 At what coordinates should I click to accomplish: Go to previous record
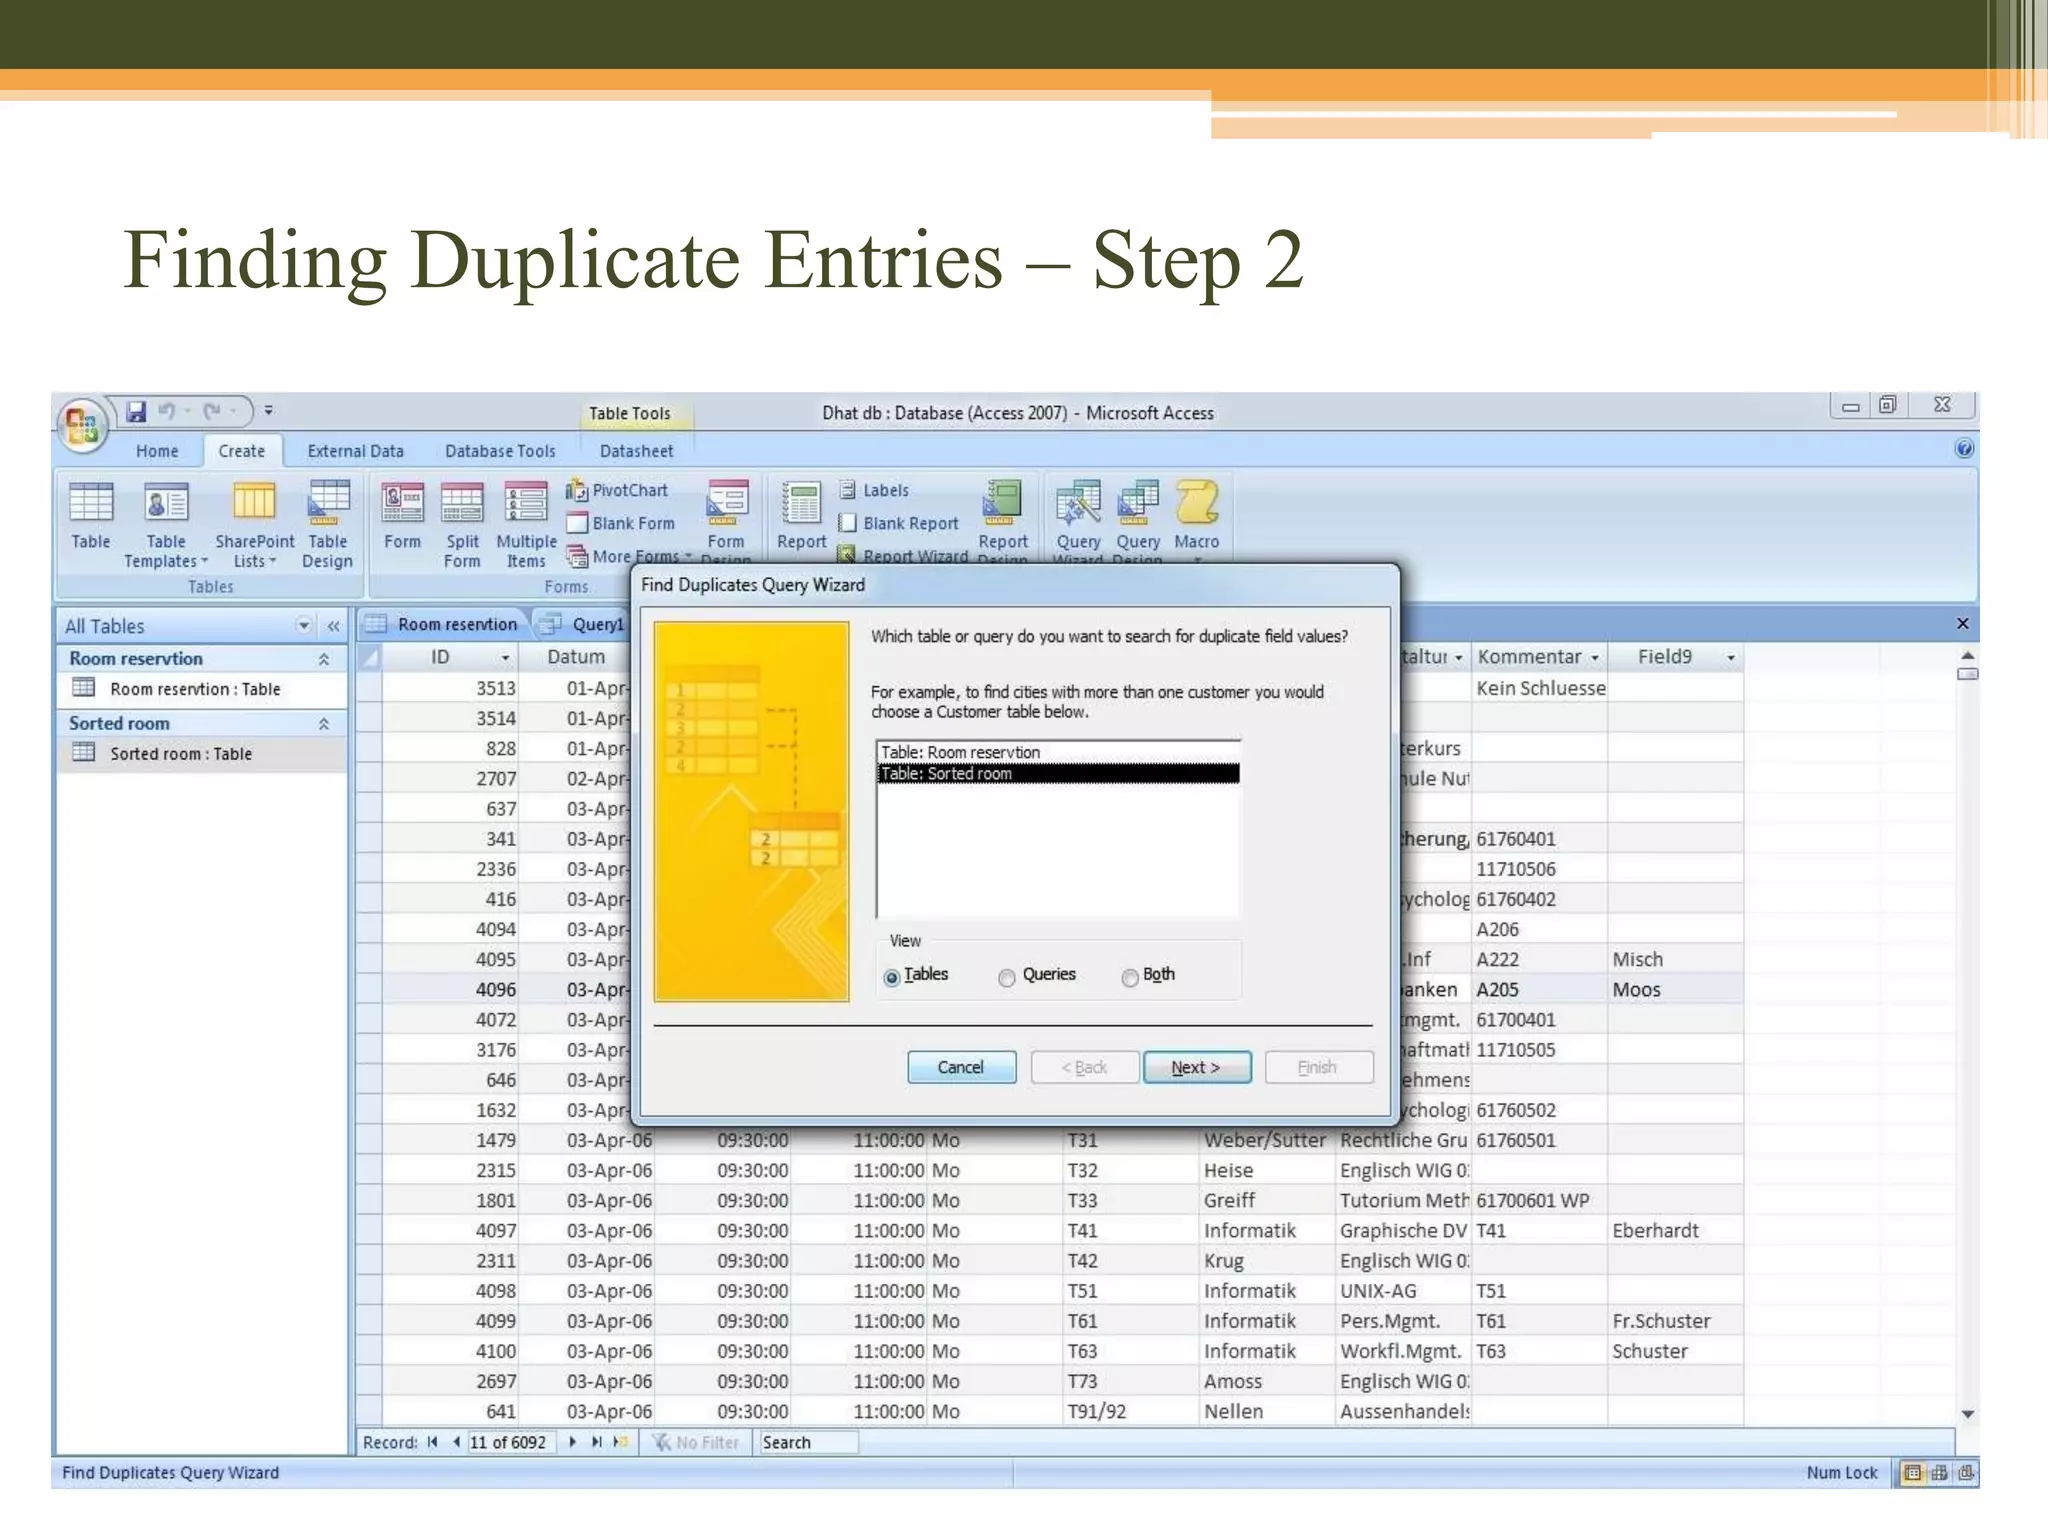tap(456, 1442)
